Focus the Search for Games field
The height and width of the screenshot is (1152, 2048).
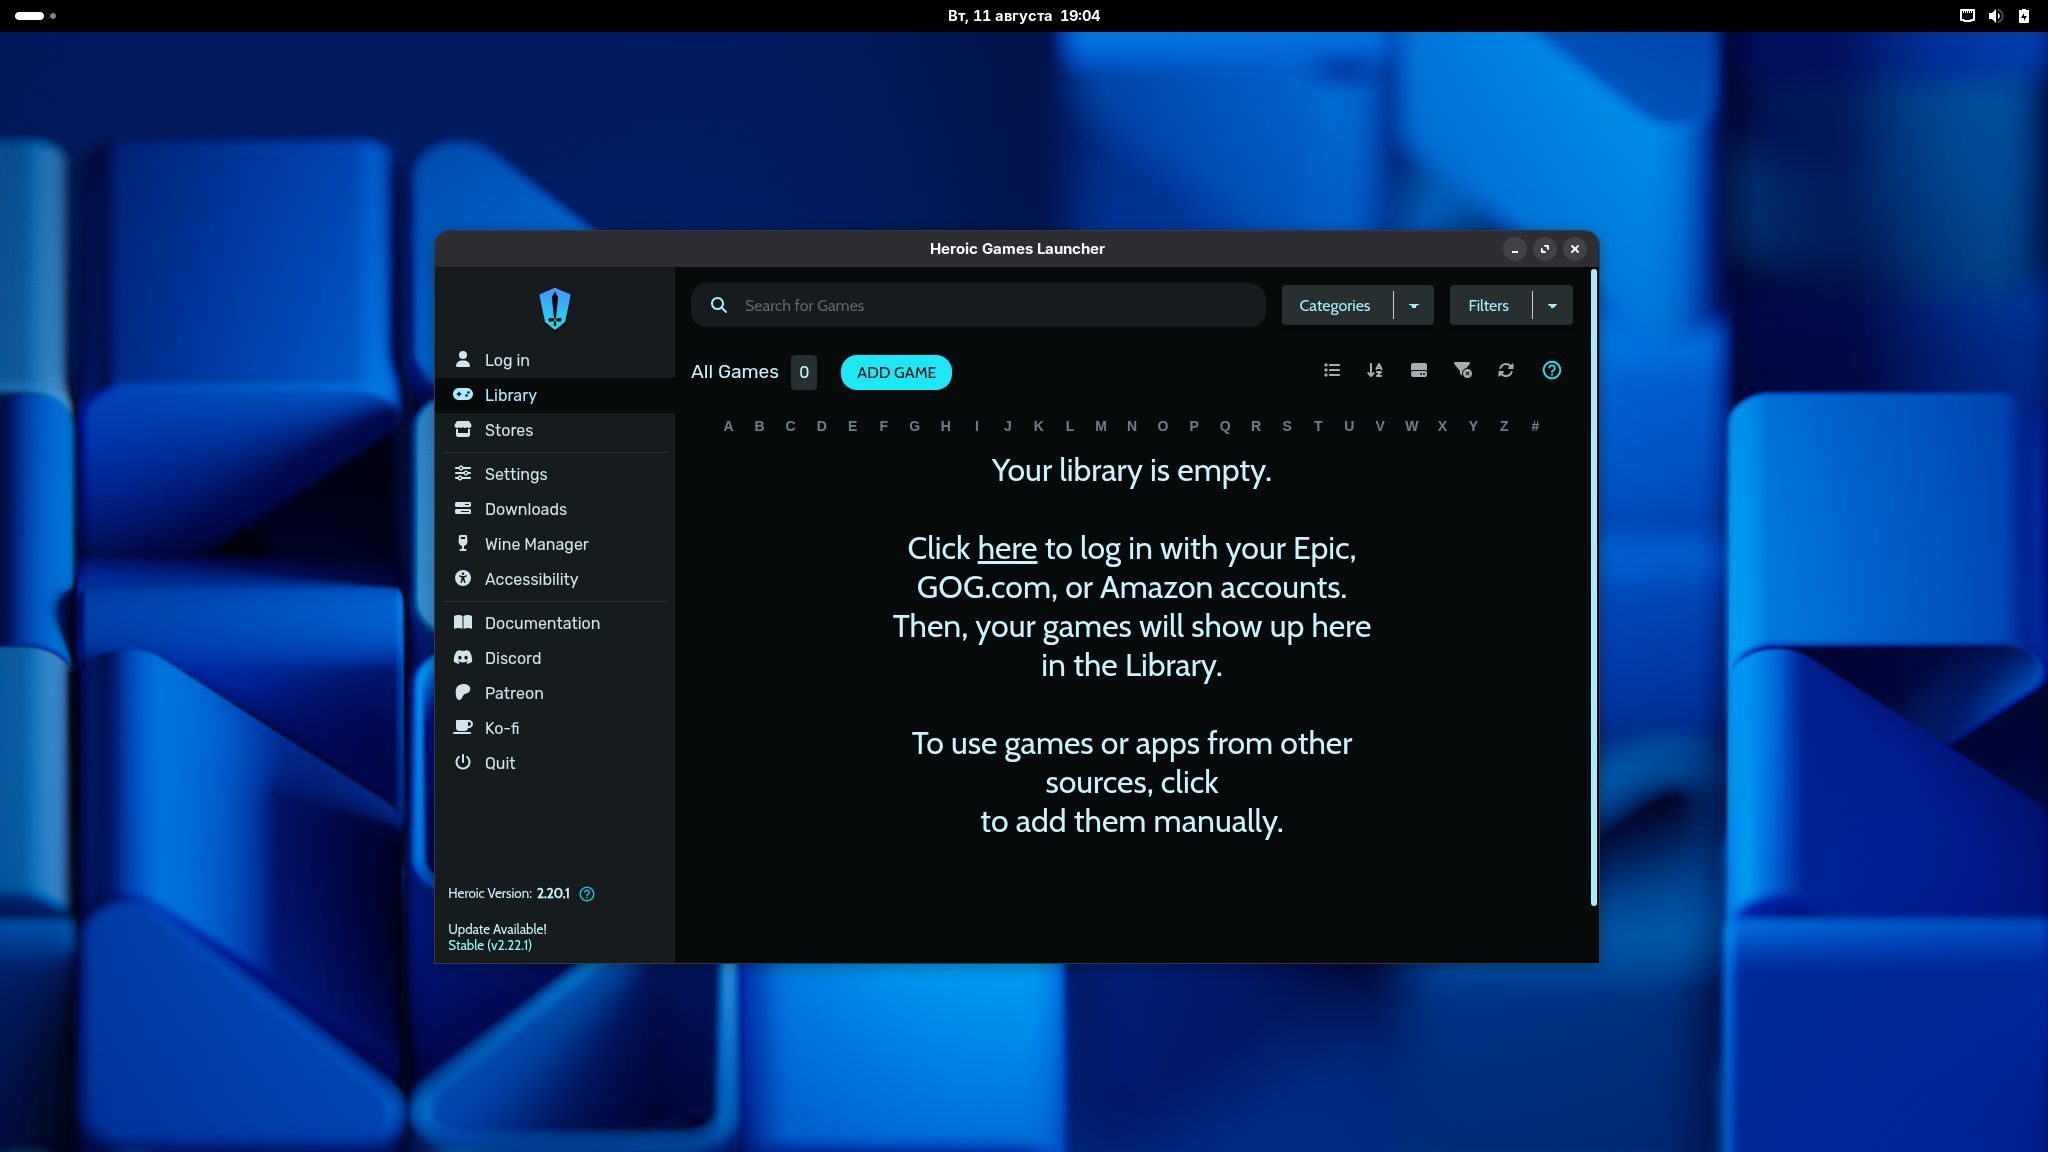(978, 305)
